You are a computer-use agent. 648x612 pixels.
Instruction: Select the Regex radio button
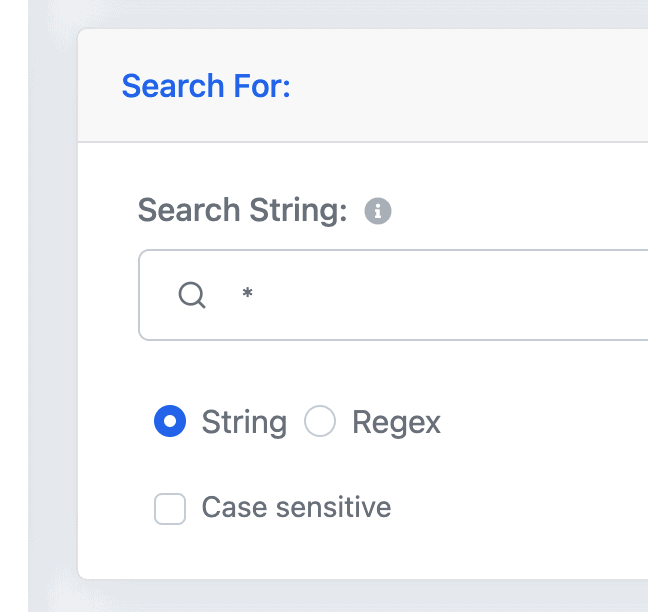[x=319, y=421]
